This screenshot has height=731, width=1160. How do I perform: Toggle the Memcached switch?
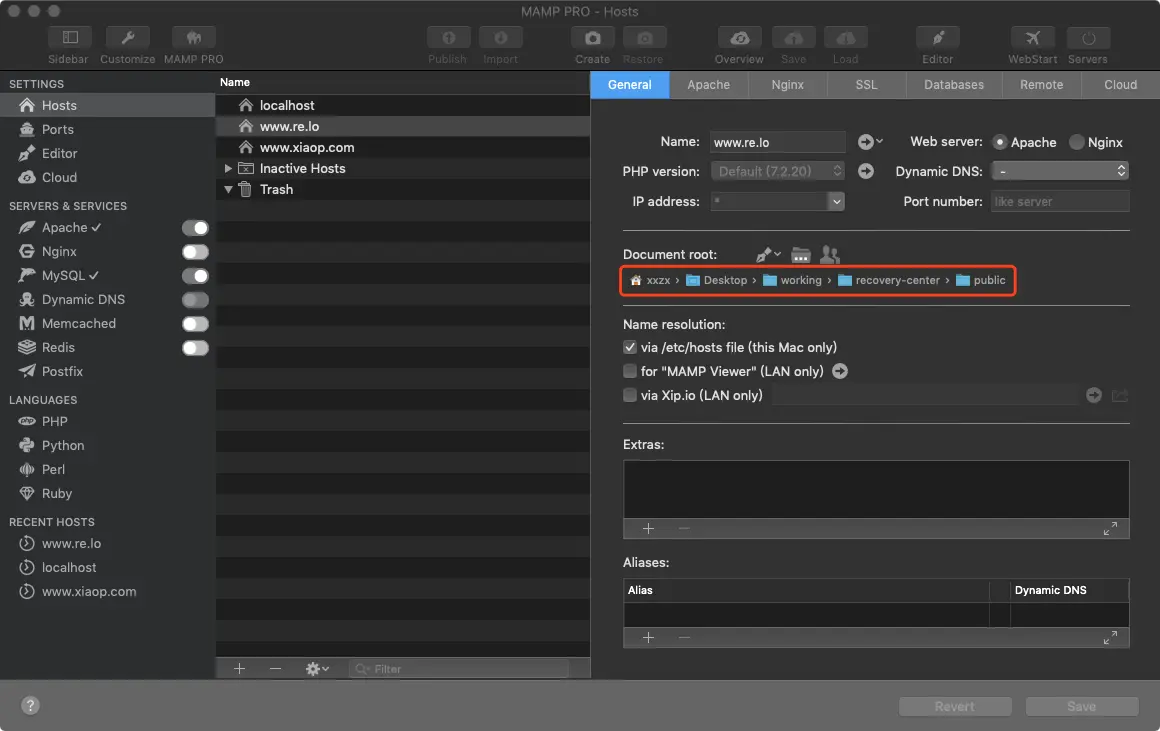click(195, 324)
